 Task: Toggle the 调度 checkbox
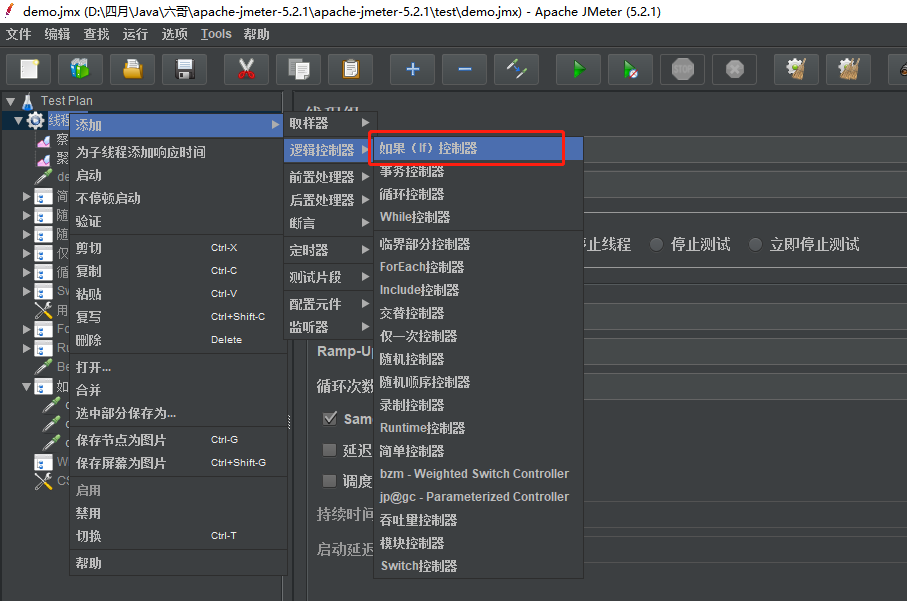click(330, 481)
